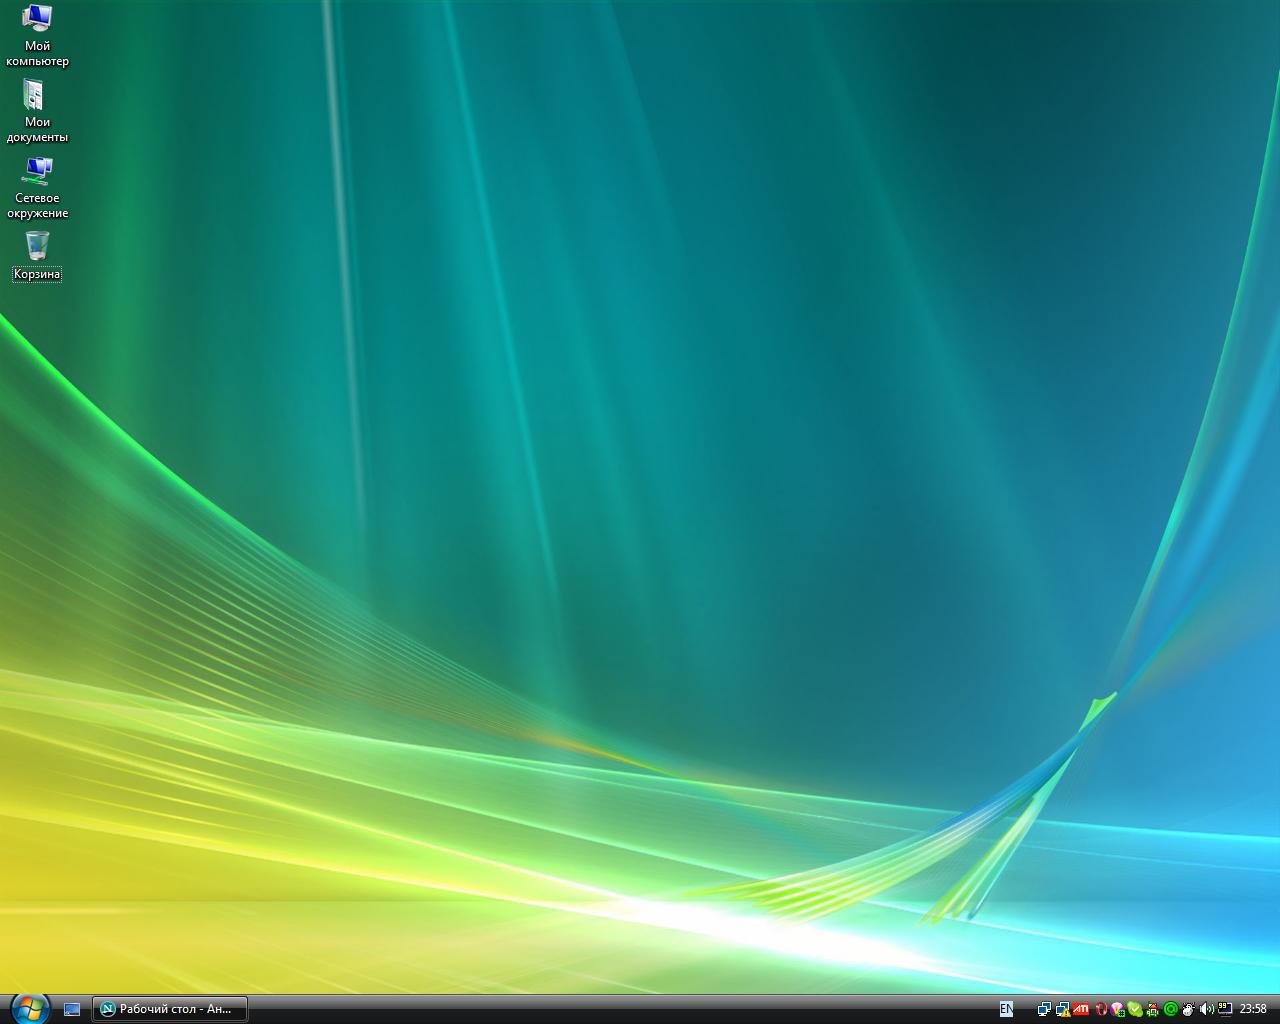The height and width of the screenshot is (1024, 1280).
Task: Click the Show Desktop quick launch icon
Action: tap(72, 1009)
